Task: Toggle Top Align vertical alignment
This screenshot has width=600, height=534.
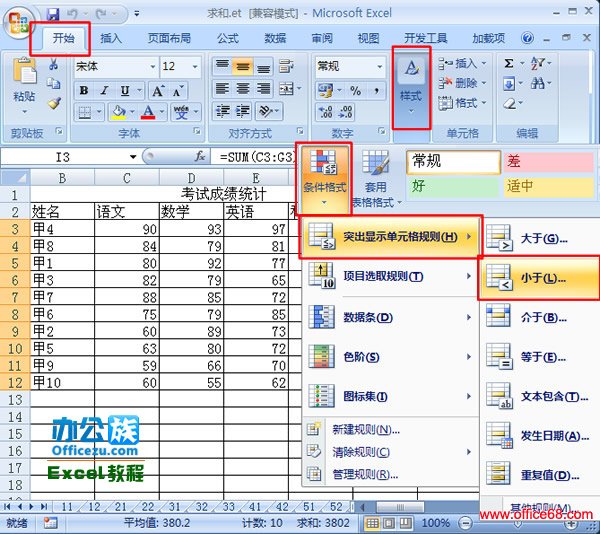Action: pos(222,66)
